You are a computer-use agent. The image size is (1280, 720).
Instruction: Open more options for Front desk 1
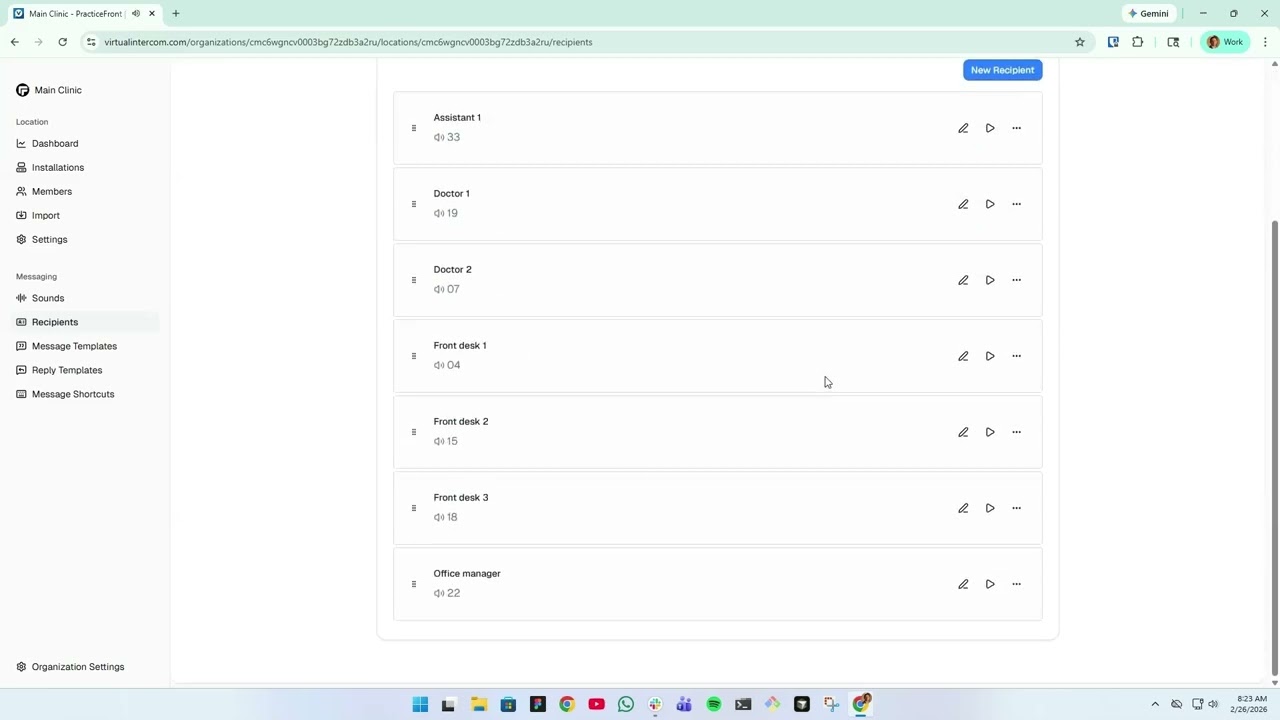pyautogui.click(x=1016, y=356)
